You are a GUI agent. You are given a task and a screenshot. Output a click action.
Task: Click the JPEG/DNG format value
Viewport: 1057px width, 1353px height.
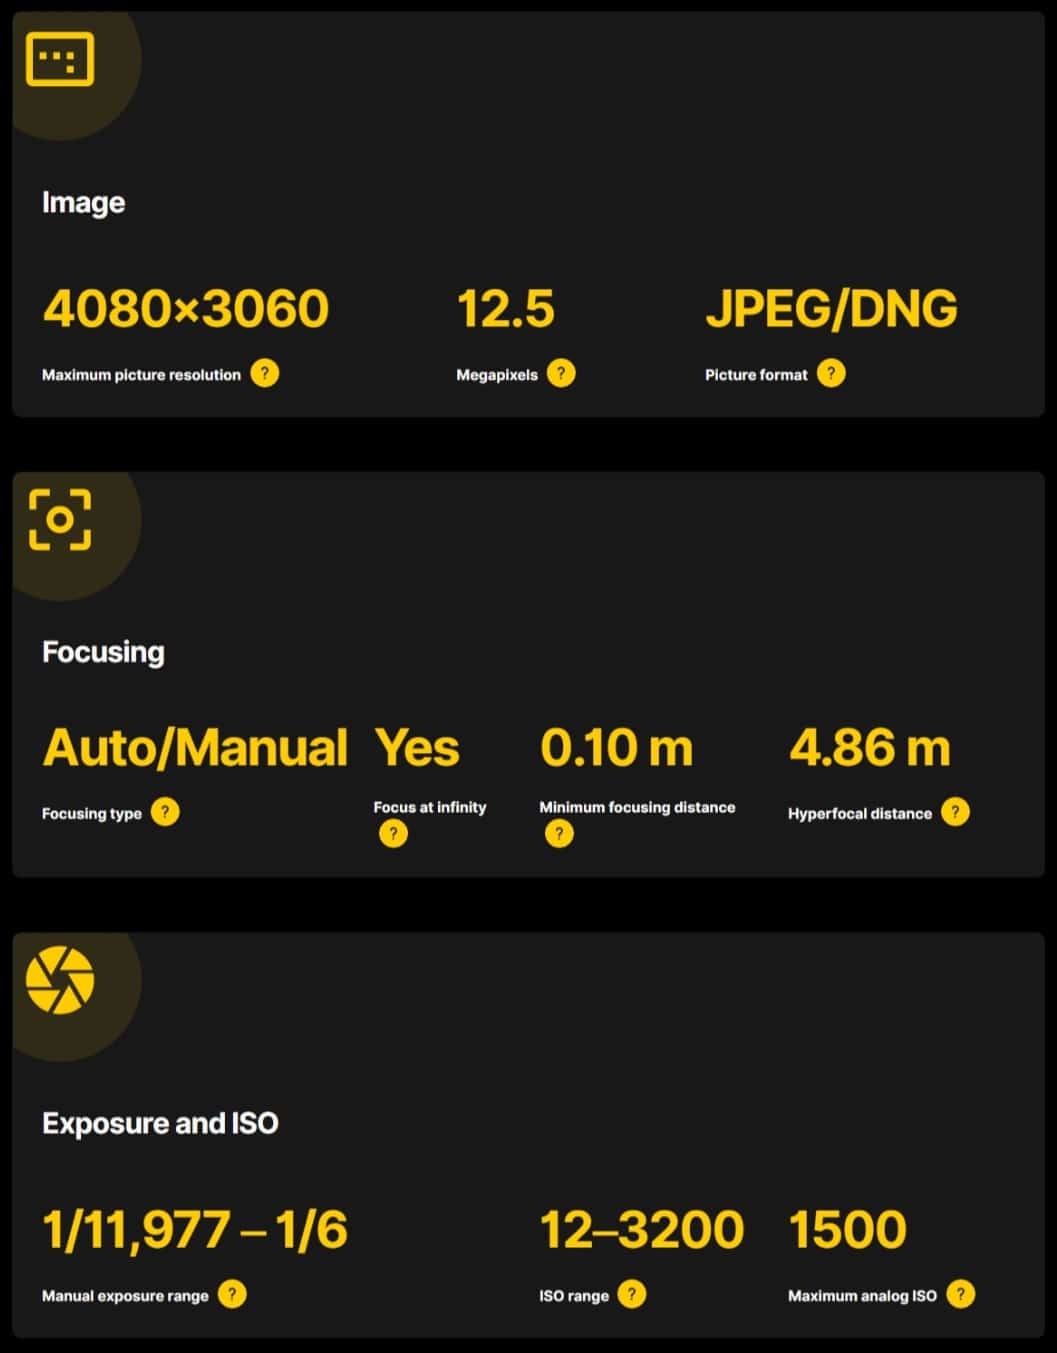(x=831, y=308)
